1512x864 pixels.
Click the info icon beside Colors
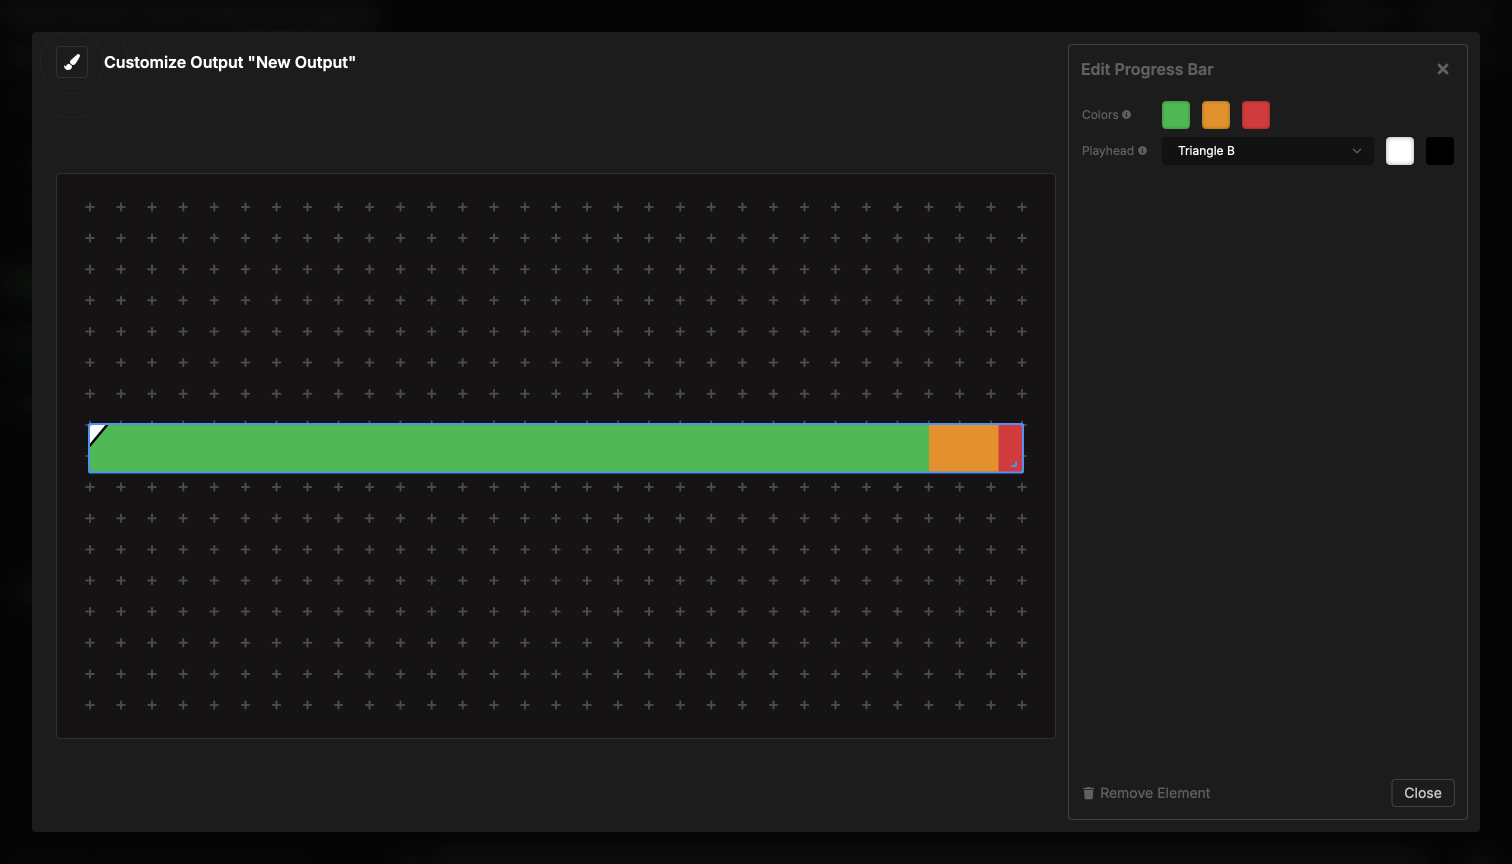[1128, 114]
